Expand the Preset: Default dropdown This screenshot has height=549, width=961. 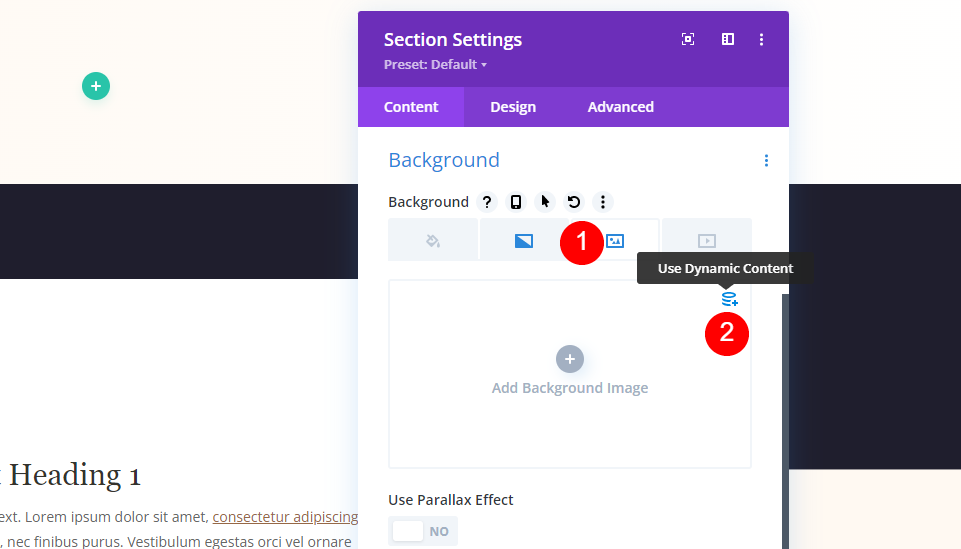(x=435, y=64)
